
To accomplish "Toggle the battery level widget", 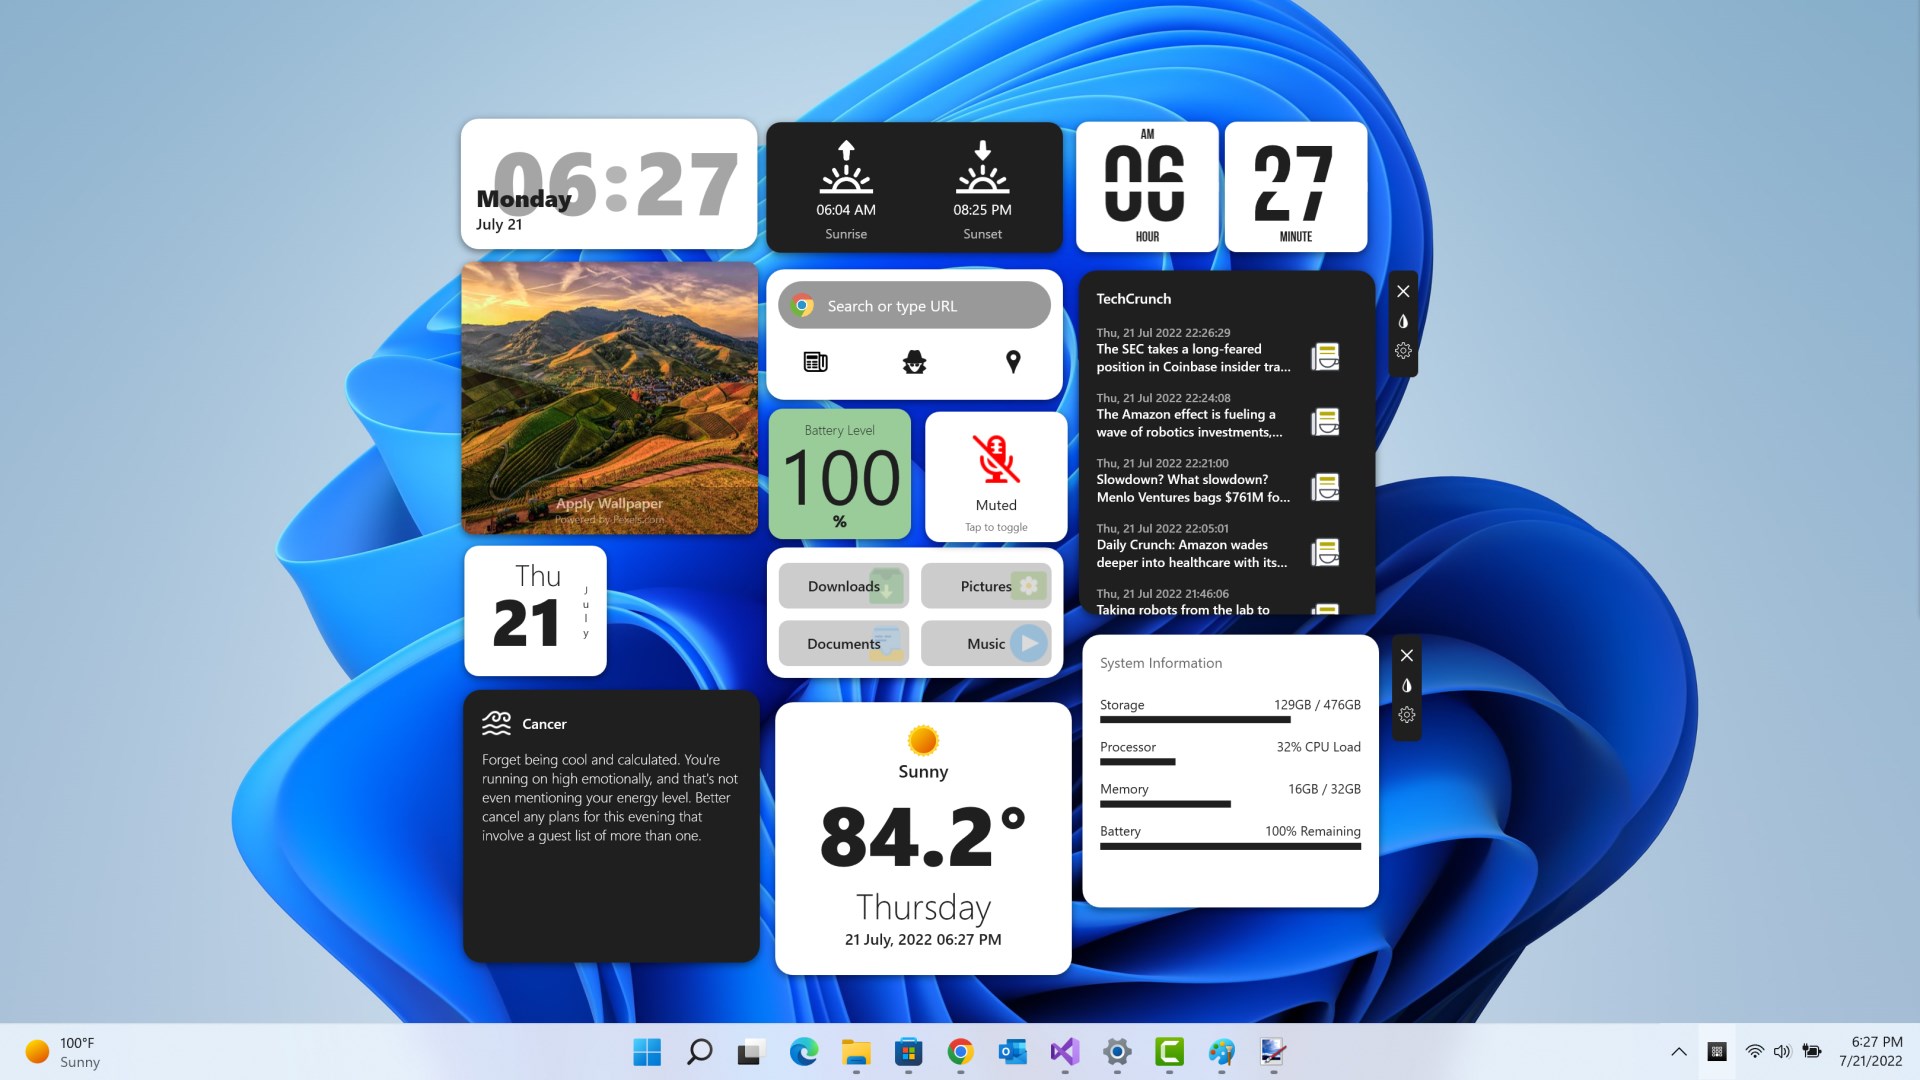I will click(x=840, y=475).
